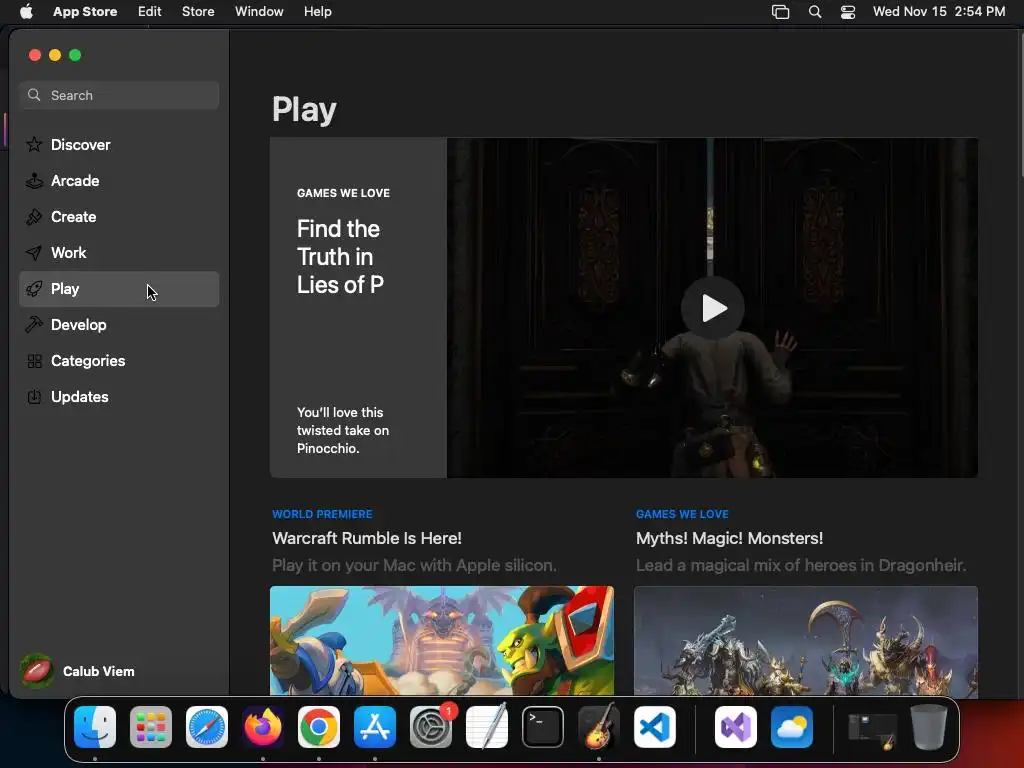This screenshot has height=768, width=1024.
Task: Go to the Arcade sidebar tab
Action: 119,181
